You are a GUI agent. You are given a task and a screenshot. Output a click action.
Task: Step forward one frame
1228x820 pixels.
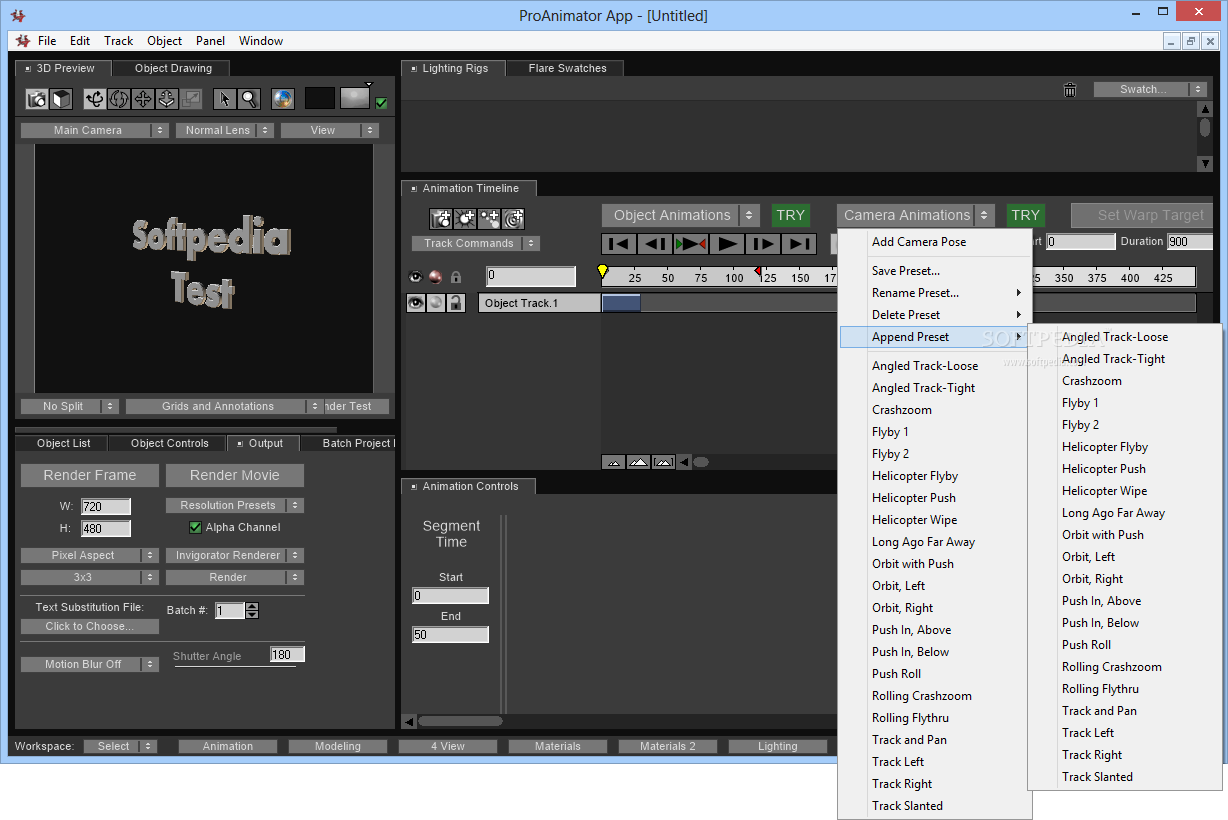(x=763, y=244)
